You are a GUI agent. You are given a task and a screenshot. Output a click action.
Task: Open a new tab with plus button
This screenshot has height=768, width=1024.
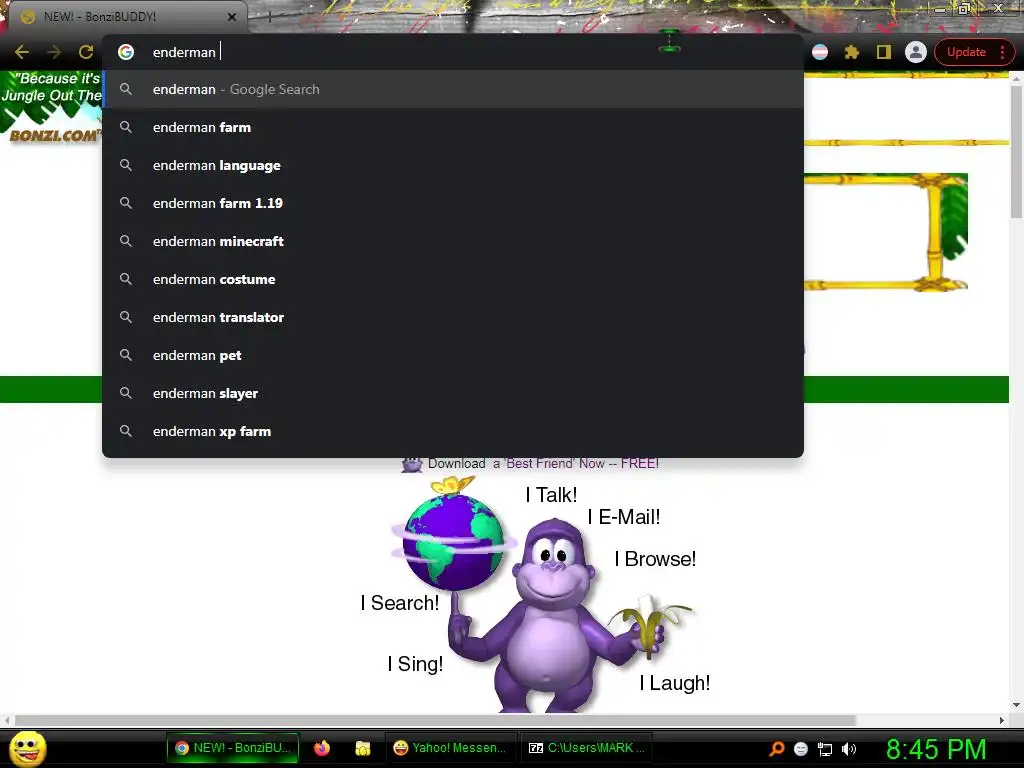click(268, 17)
